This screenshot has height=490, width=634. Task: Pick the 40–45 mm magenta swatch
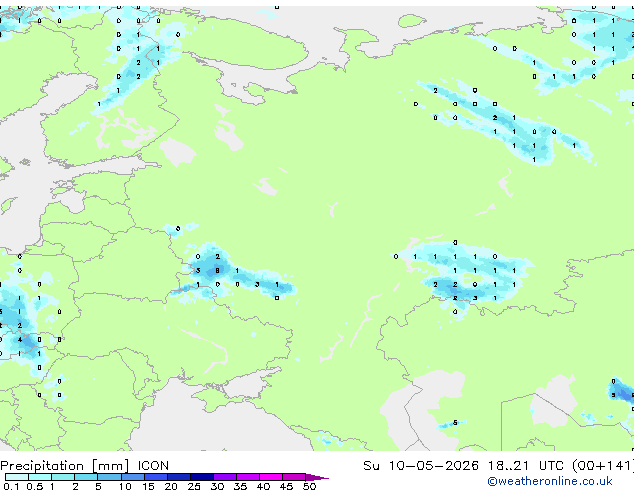271,477
